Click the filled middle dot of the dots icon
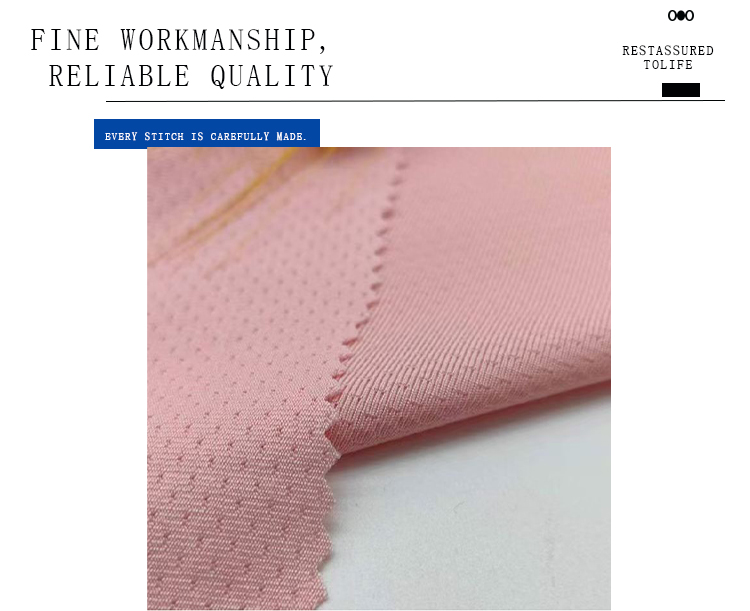The width and height of the screenshot is (750, 611). coord(681,16)
